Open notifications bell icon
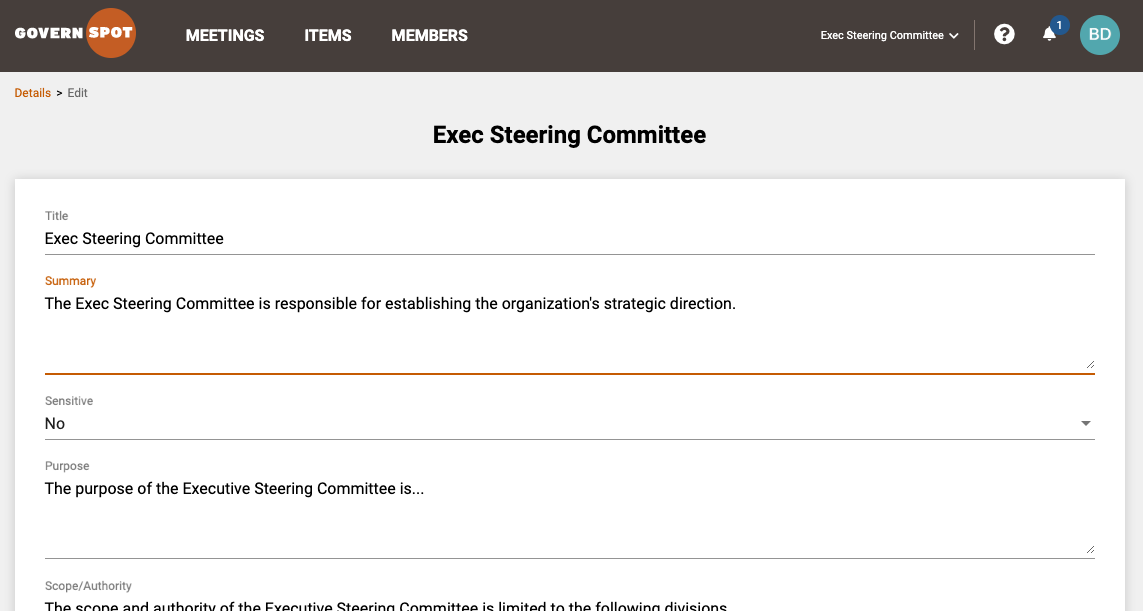This screenshot has height=611, width=1143. [x=1049, y=34]
